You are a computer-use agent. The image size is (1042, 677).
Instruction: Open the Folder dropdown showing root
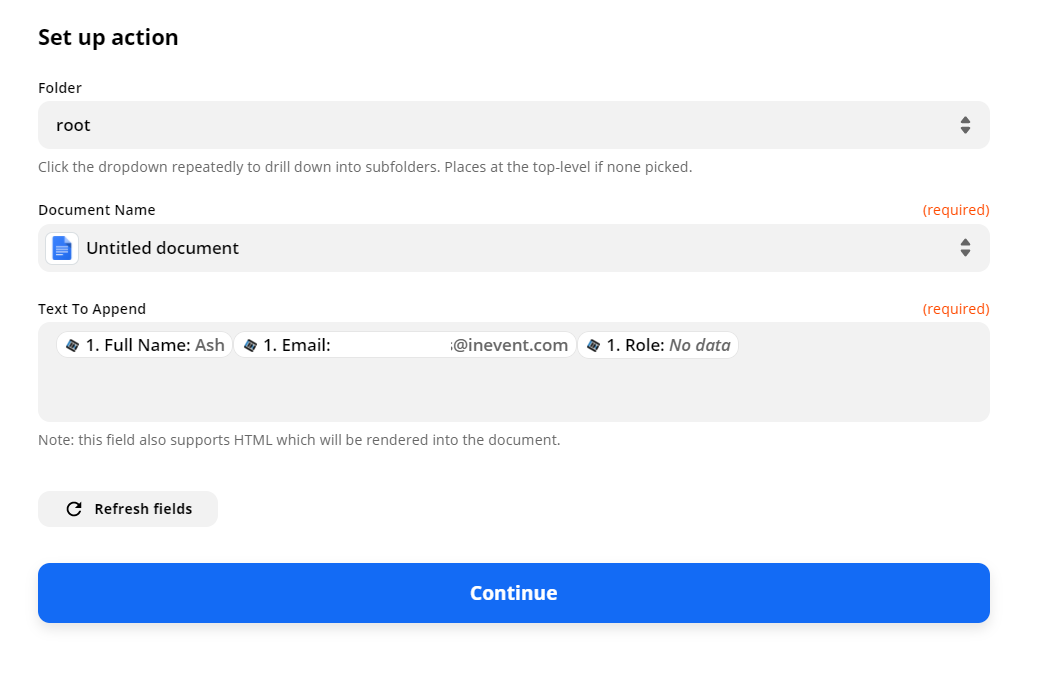pyautogui.click(x=514, y=126)
